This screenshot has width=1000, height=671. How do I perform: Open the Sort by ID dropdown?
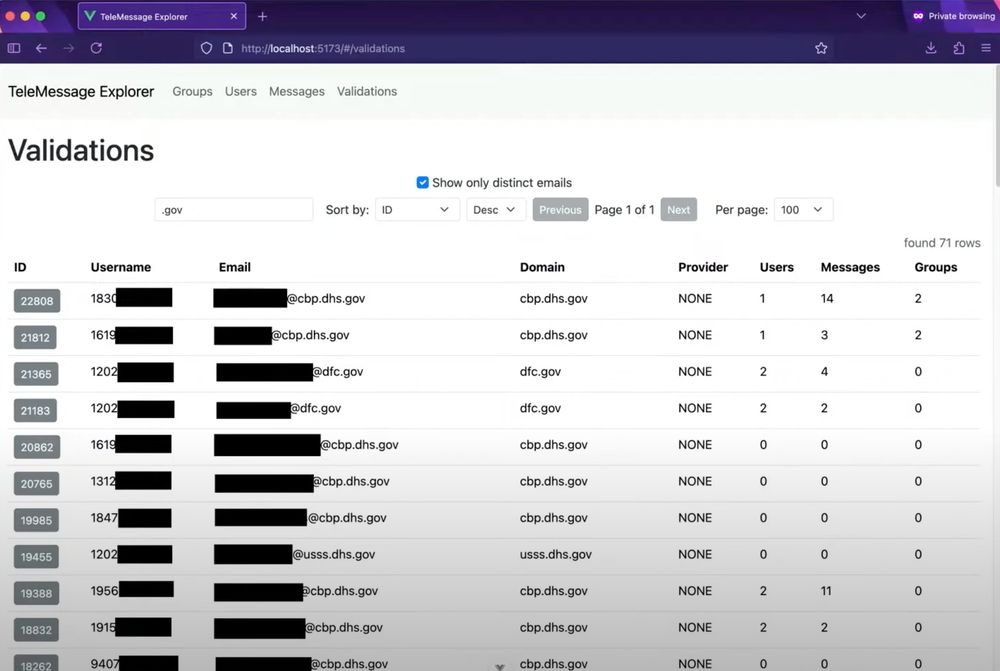click(417, 210)
